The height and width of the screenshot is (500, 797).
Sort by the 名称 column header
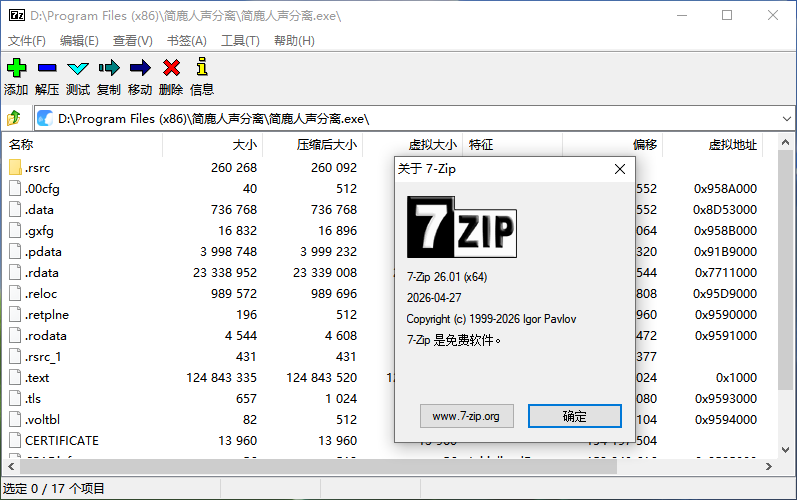pyautogui.click(x=83, y=145)
